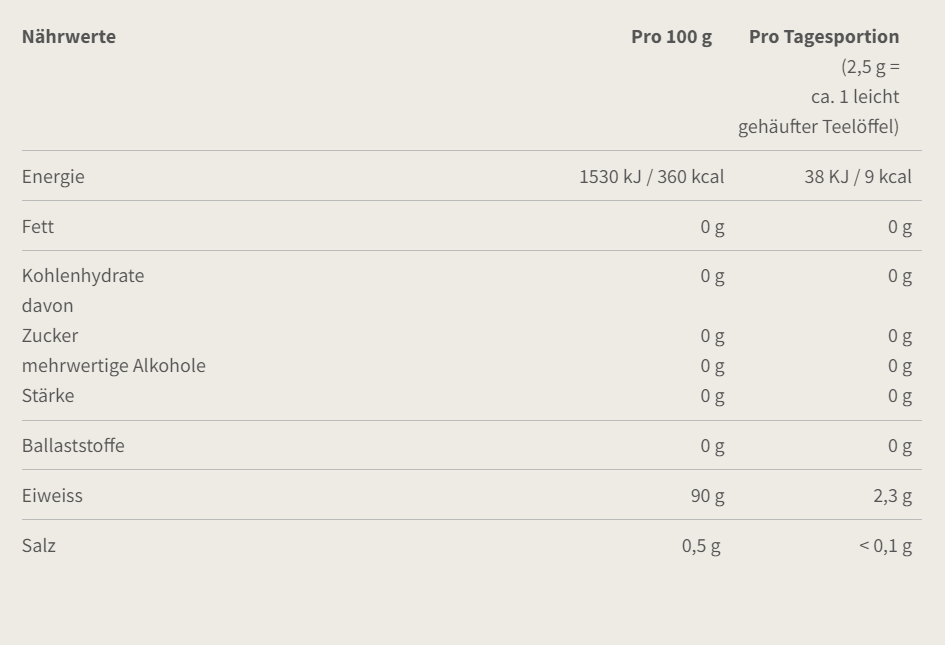Select the word davon
945x645 pixels.
[x=48, y=306]
